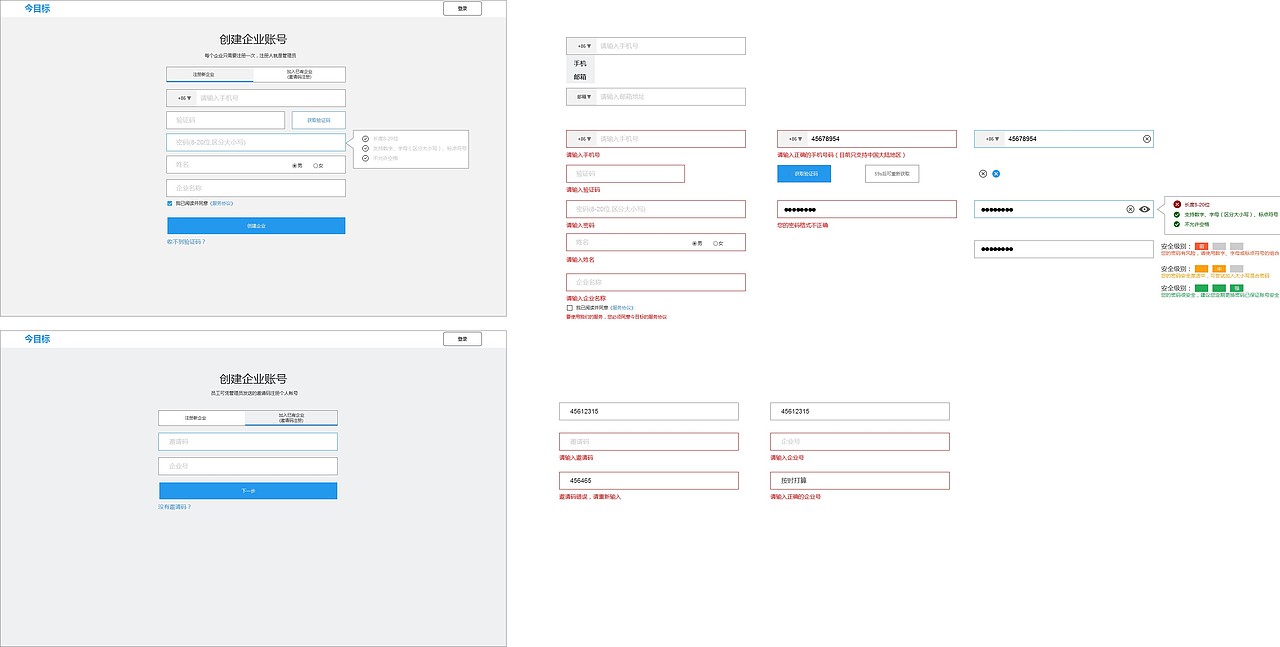Open the 收不到验证码? link

pos(186,241)
